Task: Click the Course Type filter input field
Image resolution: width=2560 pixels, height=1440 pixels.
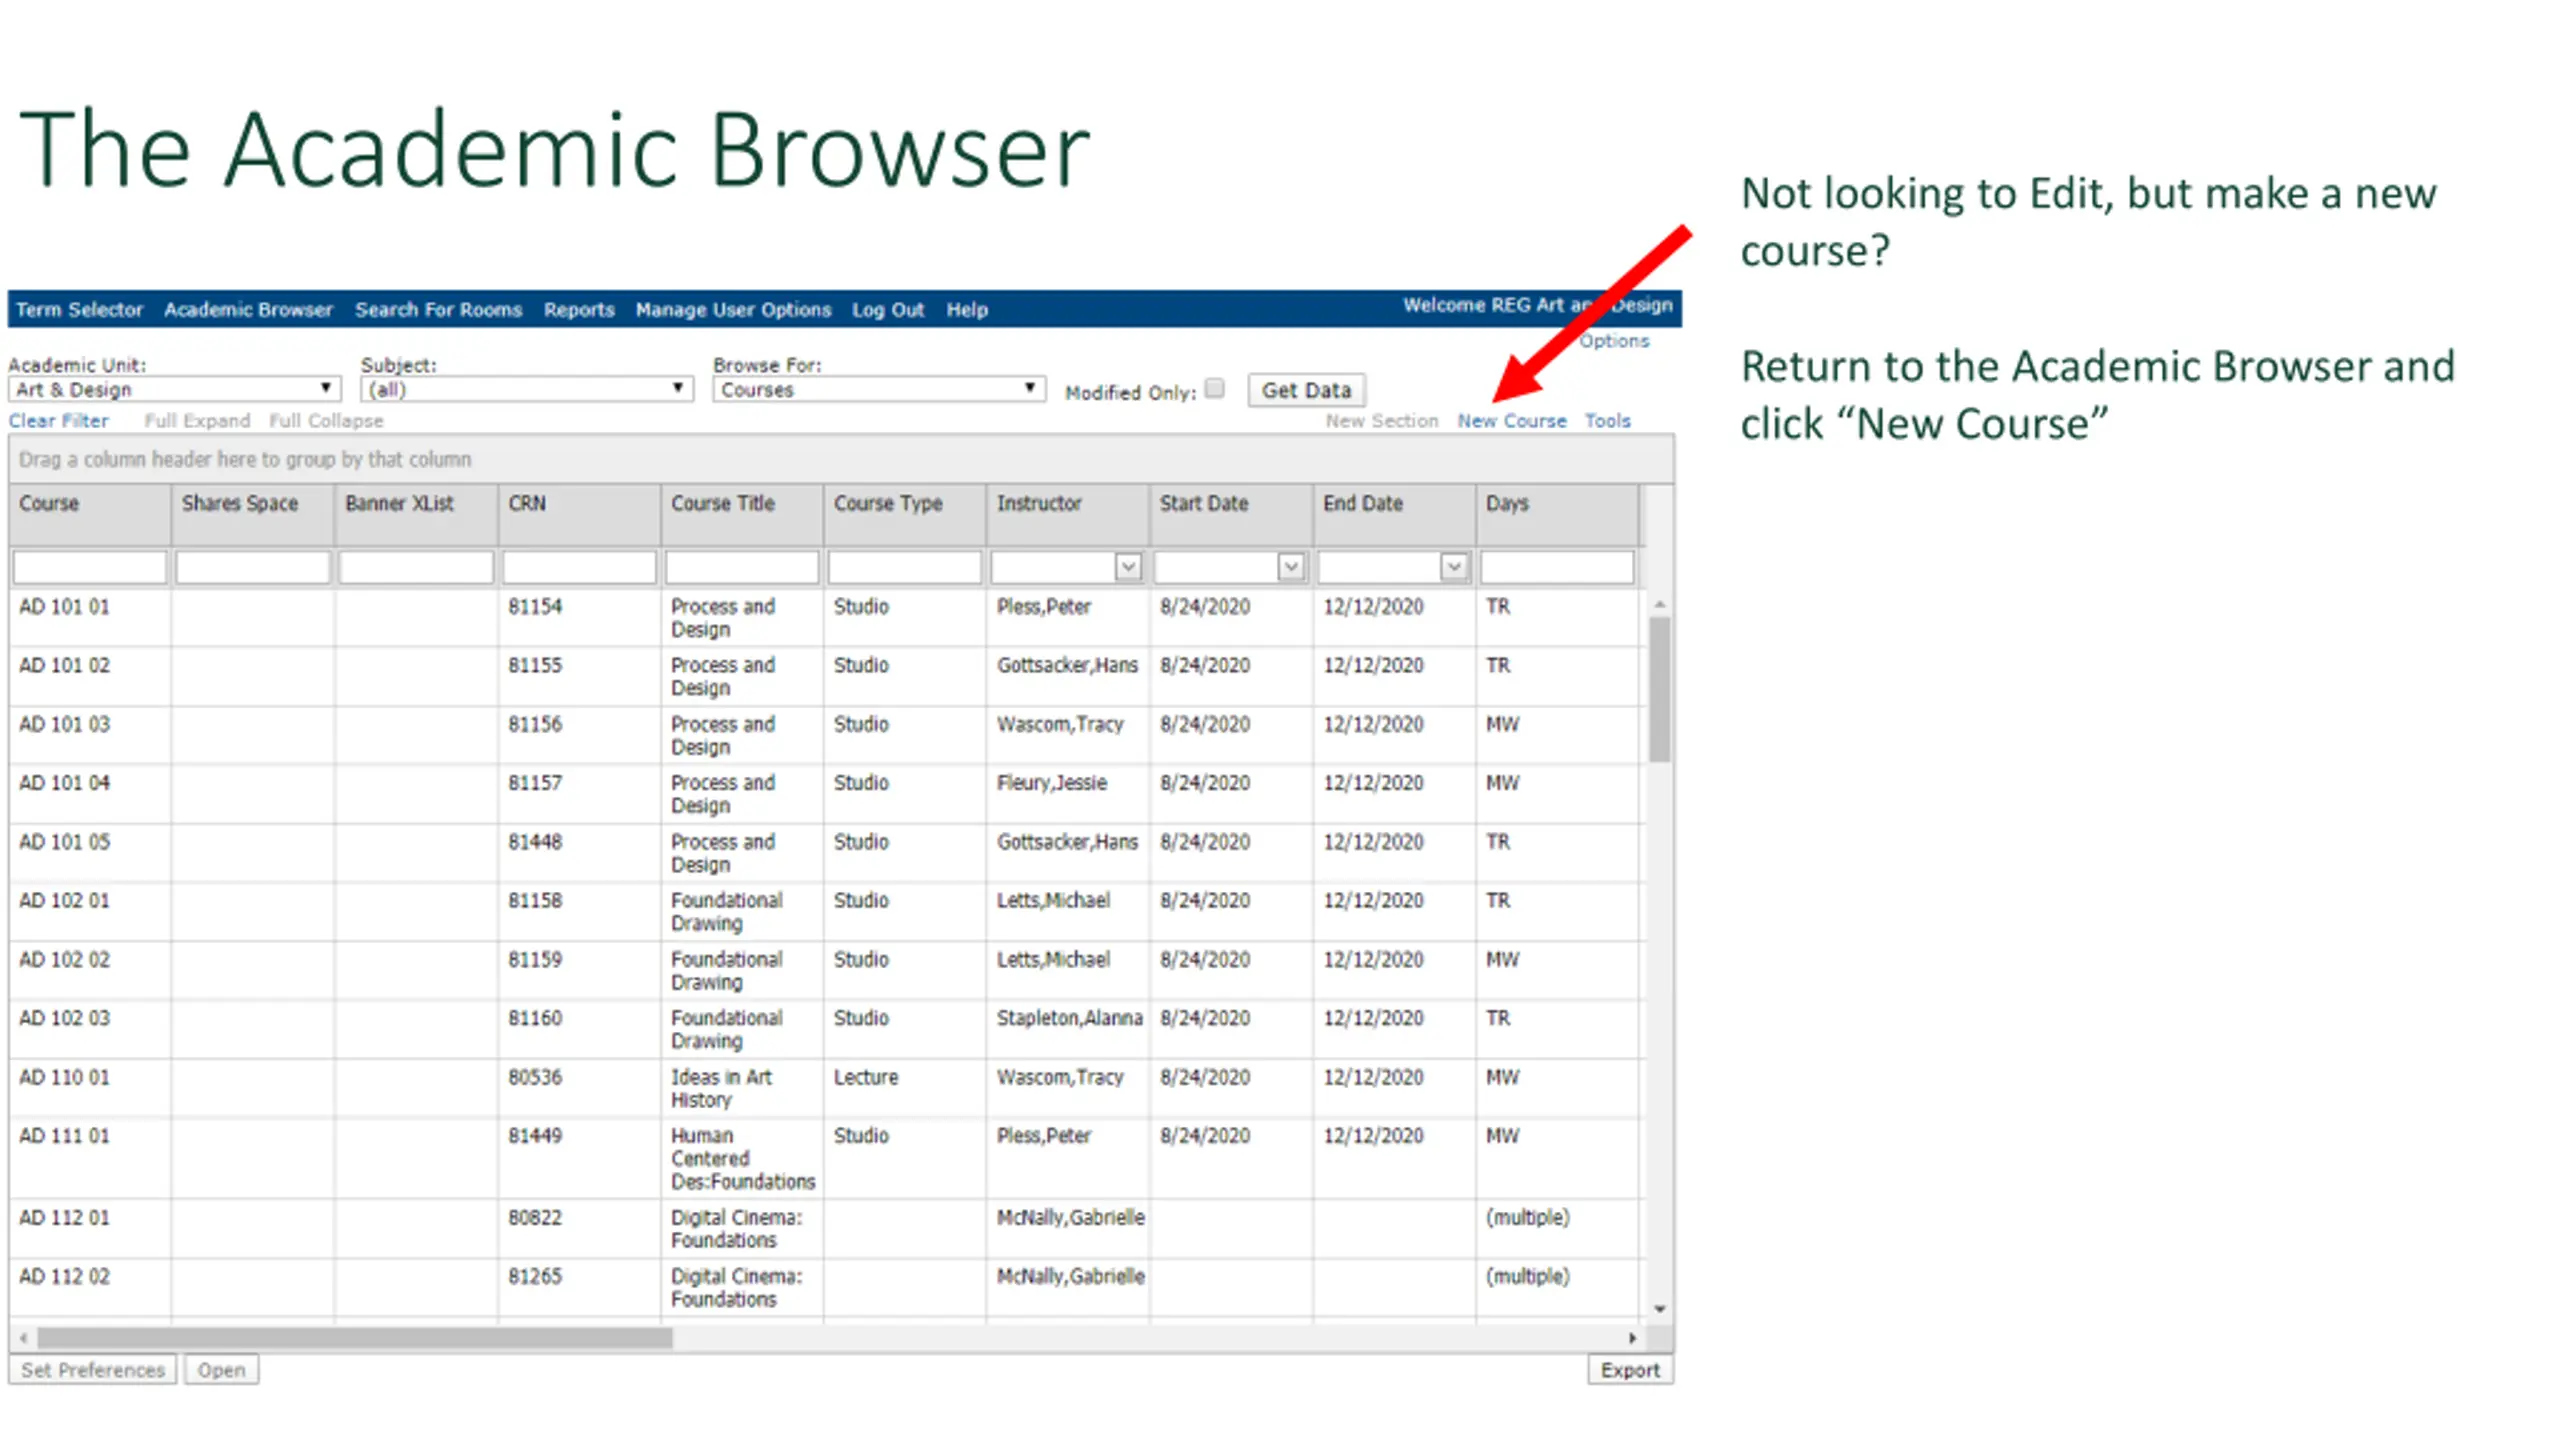Action: coord(905,567)
